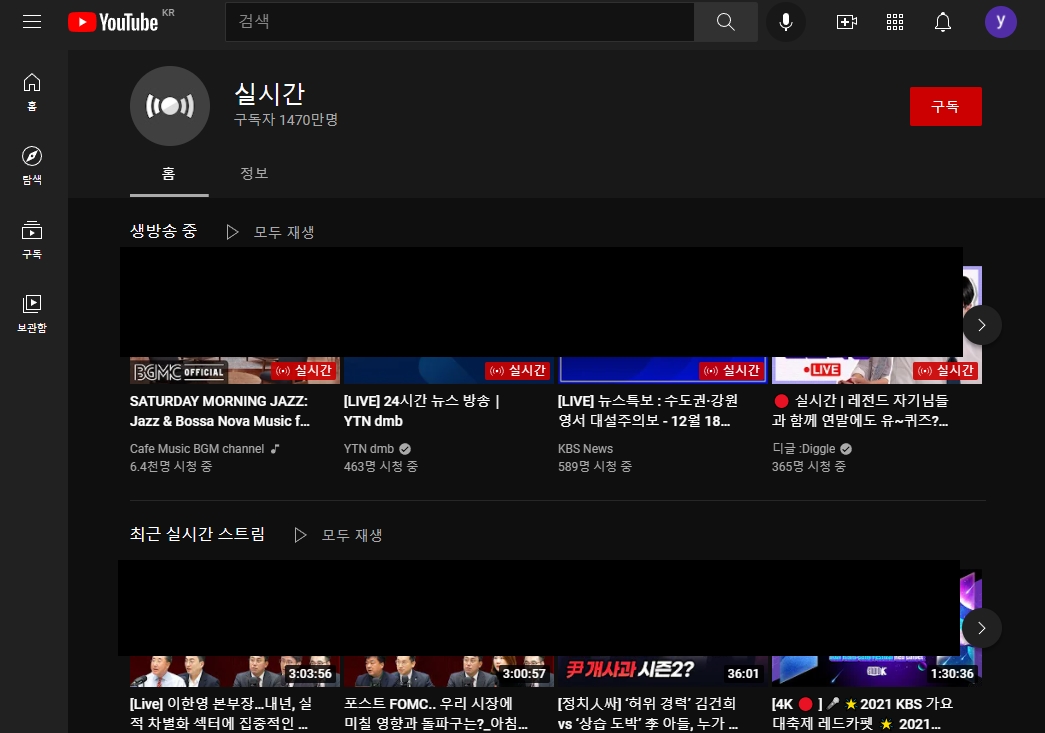Switch to the 홈 channel tab

pyautogui.click(x=169, y=174)
